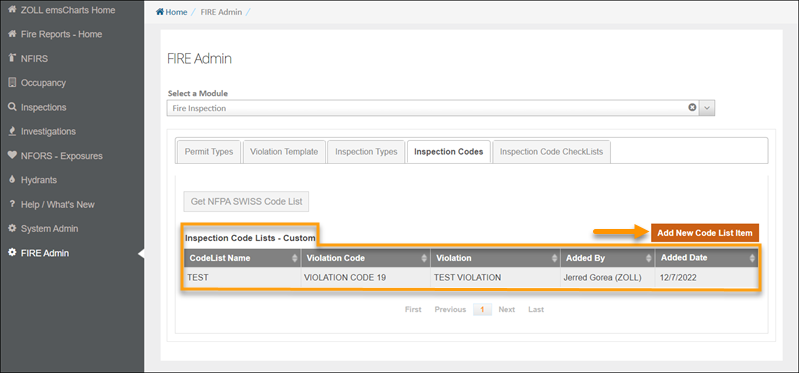Click the Inspections magnifier icon
The height and width of the screenshot is (373, 799).
click(x=13, y=107)
